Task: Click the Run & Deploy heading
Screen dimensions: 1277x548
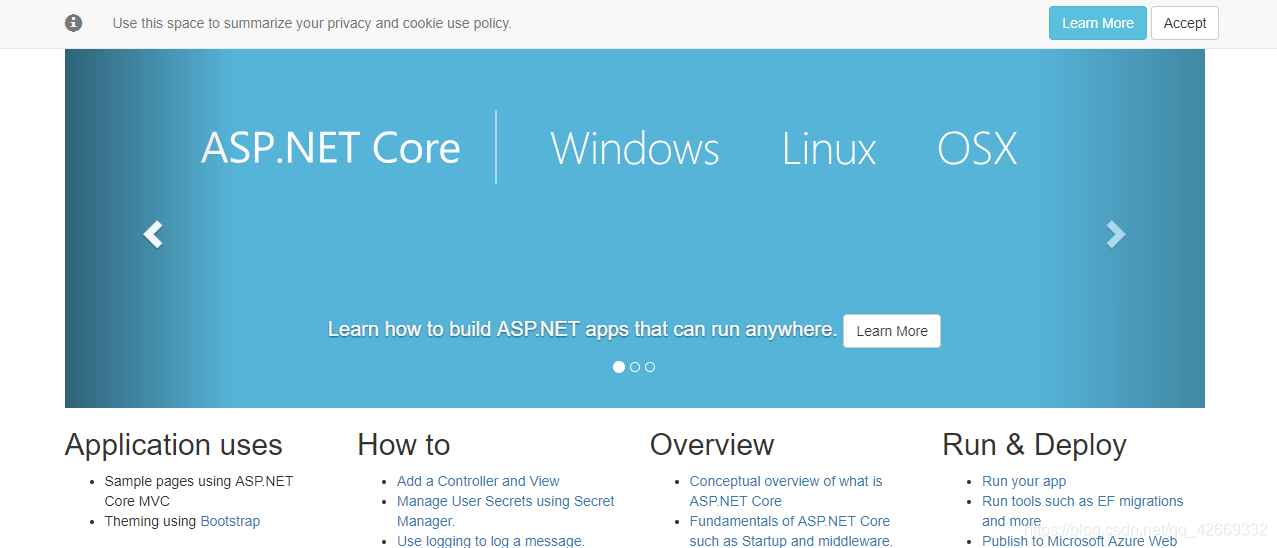Action: tap(1034, 445)
